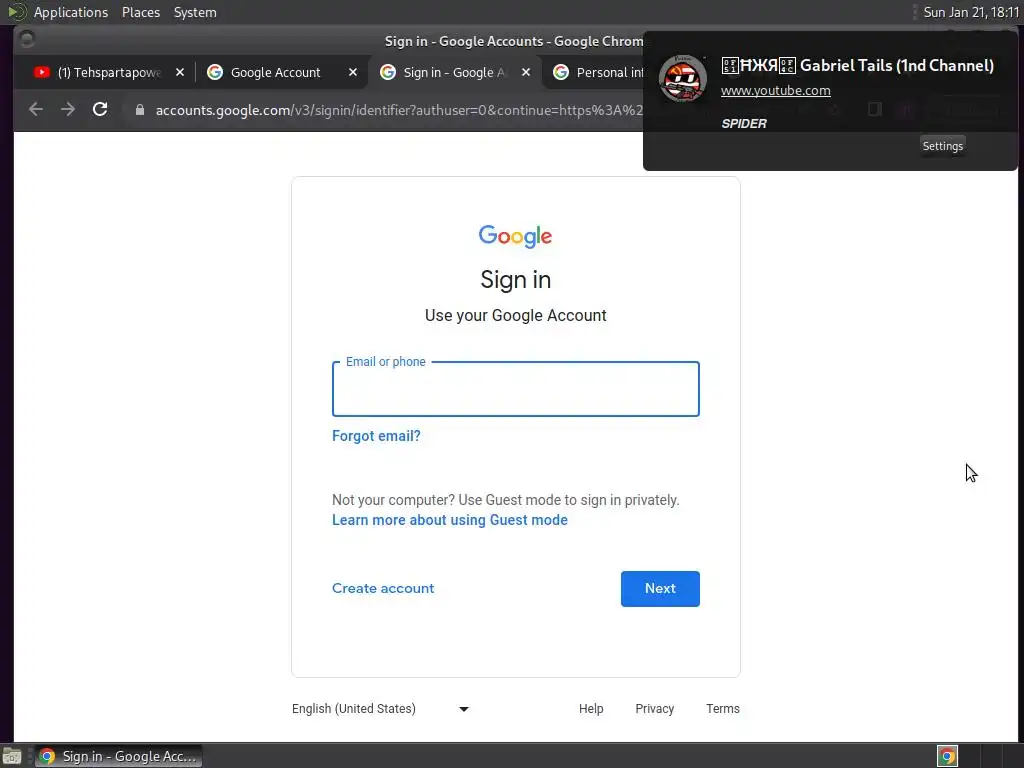Open Learn more about using Guest mode
Image resolution: width=1024 pixels, height=768 pixels.
click(x=450, y=520)
